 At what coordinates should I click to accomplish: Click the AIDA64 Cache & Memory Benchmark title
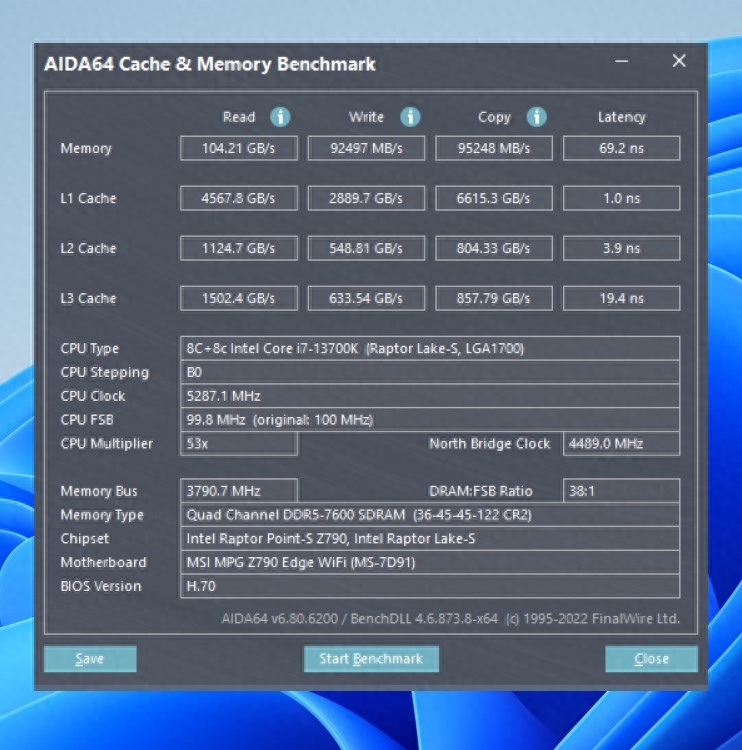tap(210, 64)
